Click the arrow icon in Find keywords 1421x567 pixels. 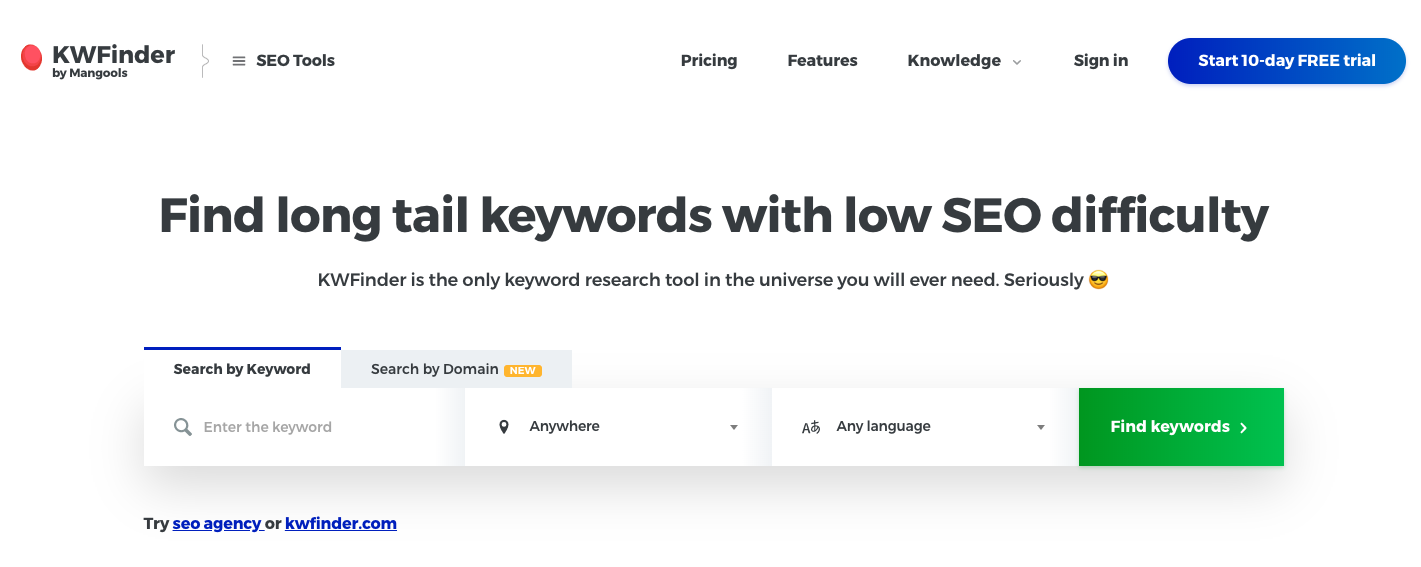click(x=1244, y=427)
